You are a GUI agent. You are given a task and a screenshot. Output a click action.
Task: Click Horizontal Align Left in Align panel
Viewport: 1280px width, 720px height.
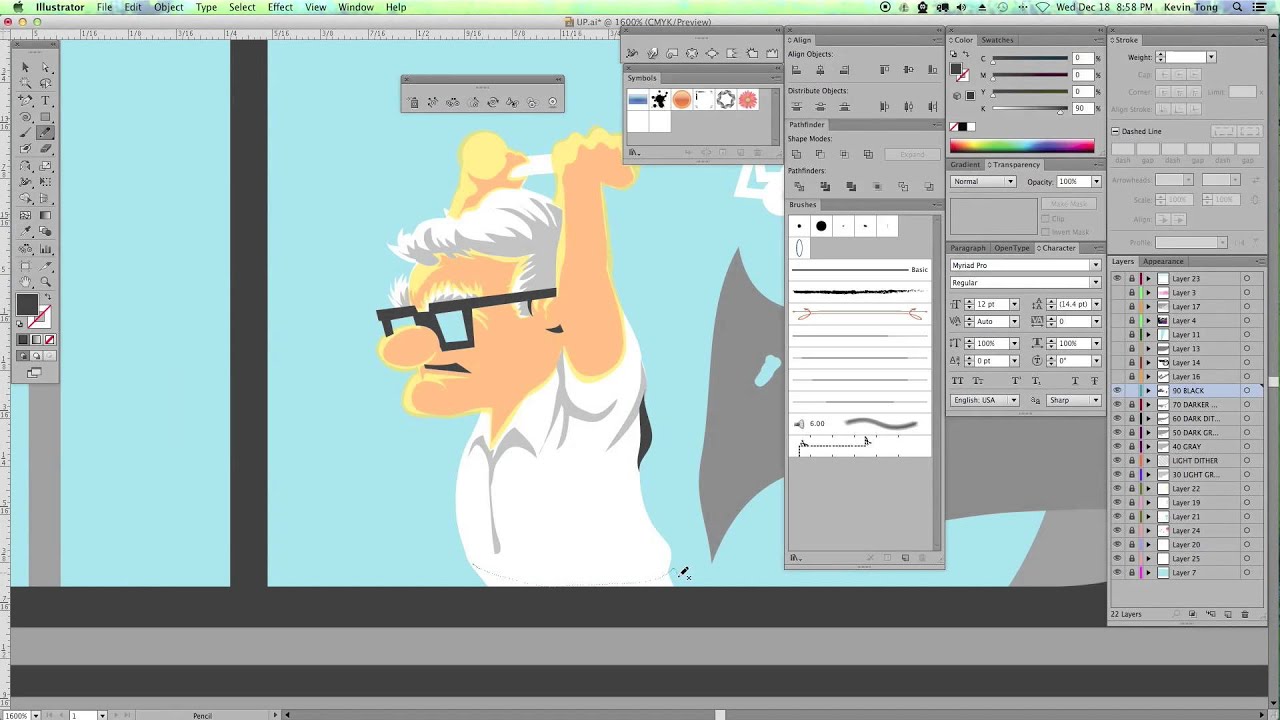(796, 70)
